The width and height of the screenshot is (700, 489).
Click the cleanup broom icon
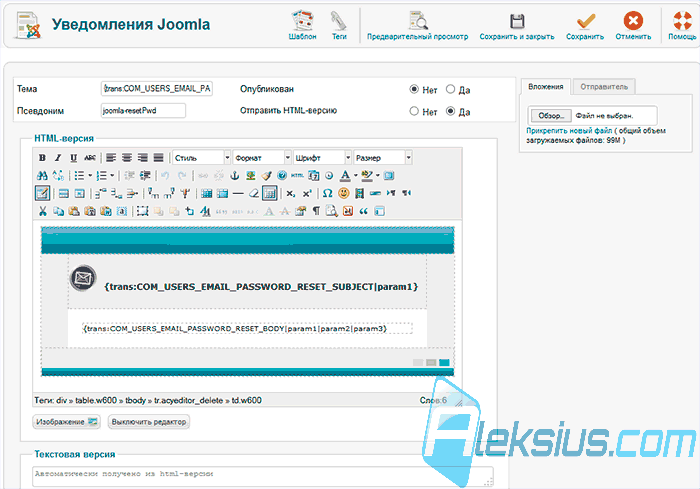267,176
